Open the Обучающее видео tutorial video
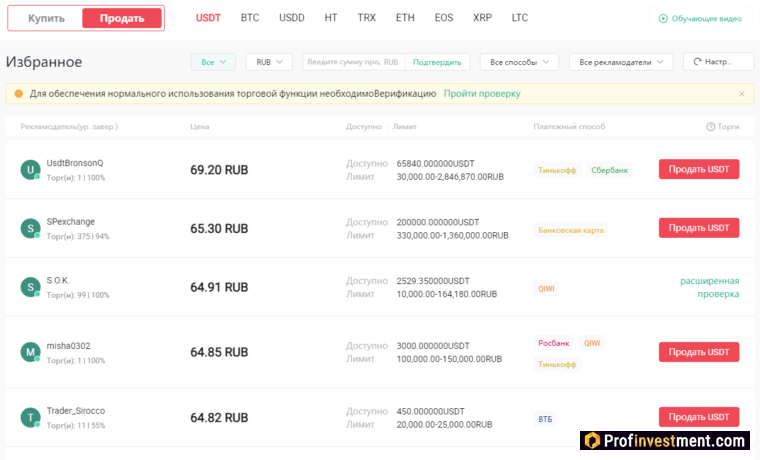Viewport: 760px width, 460px height. tap(700, 18)
